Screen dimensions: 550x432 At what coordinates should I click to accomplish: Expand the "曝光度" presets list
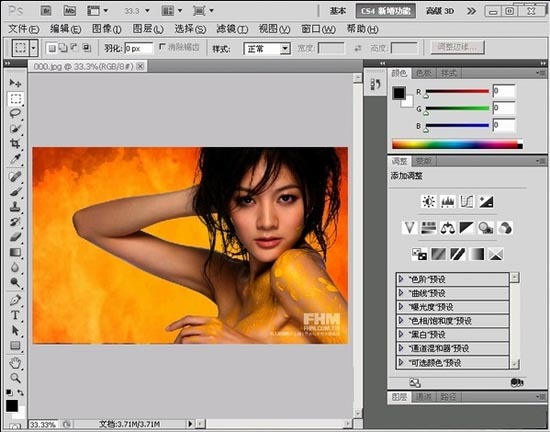coord(401,306)
